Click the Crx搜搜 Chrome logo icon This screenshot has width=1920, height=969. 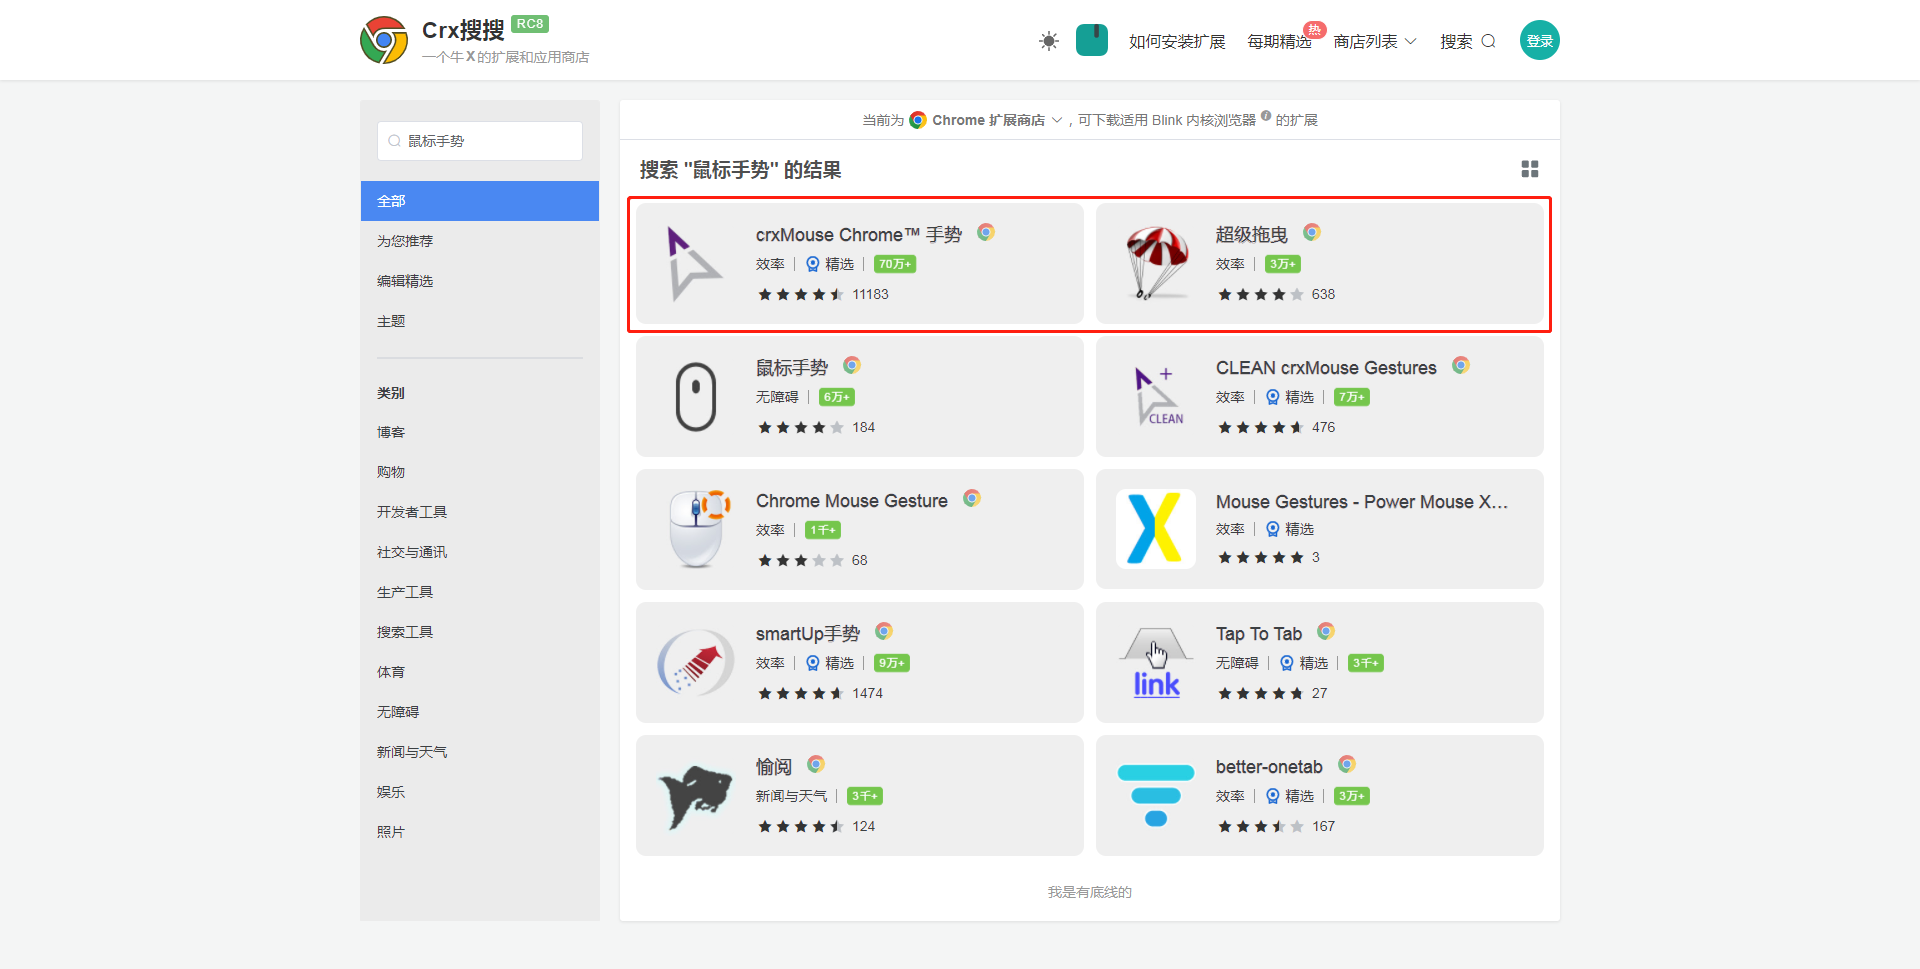point(384,40)
